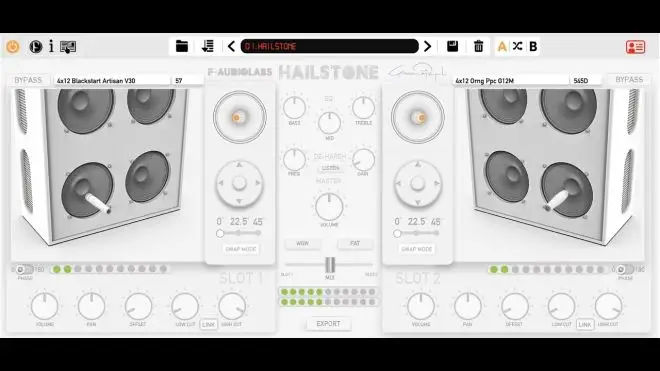Select A comparison state
Image resolution: width=660 pixels, height=371 pixels.
(502, 46)
